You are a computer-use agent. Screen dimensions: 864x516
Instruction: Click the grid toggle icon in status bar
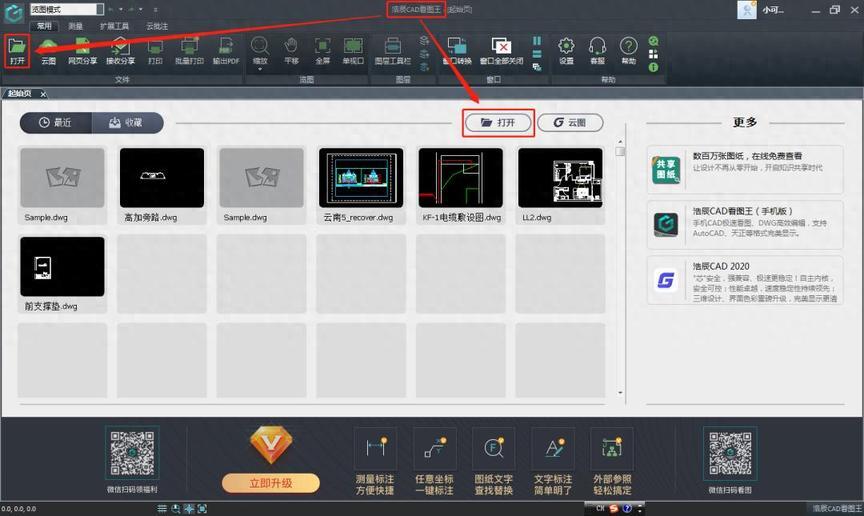(162, 509)
